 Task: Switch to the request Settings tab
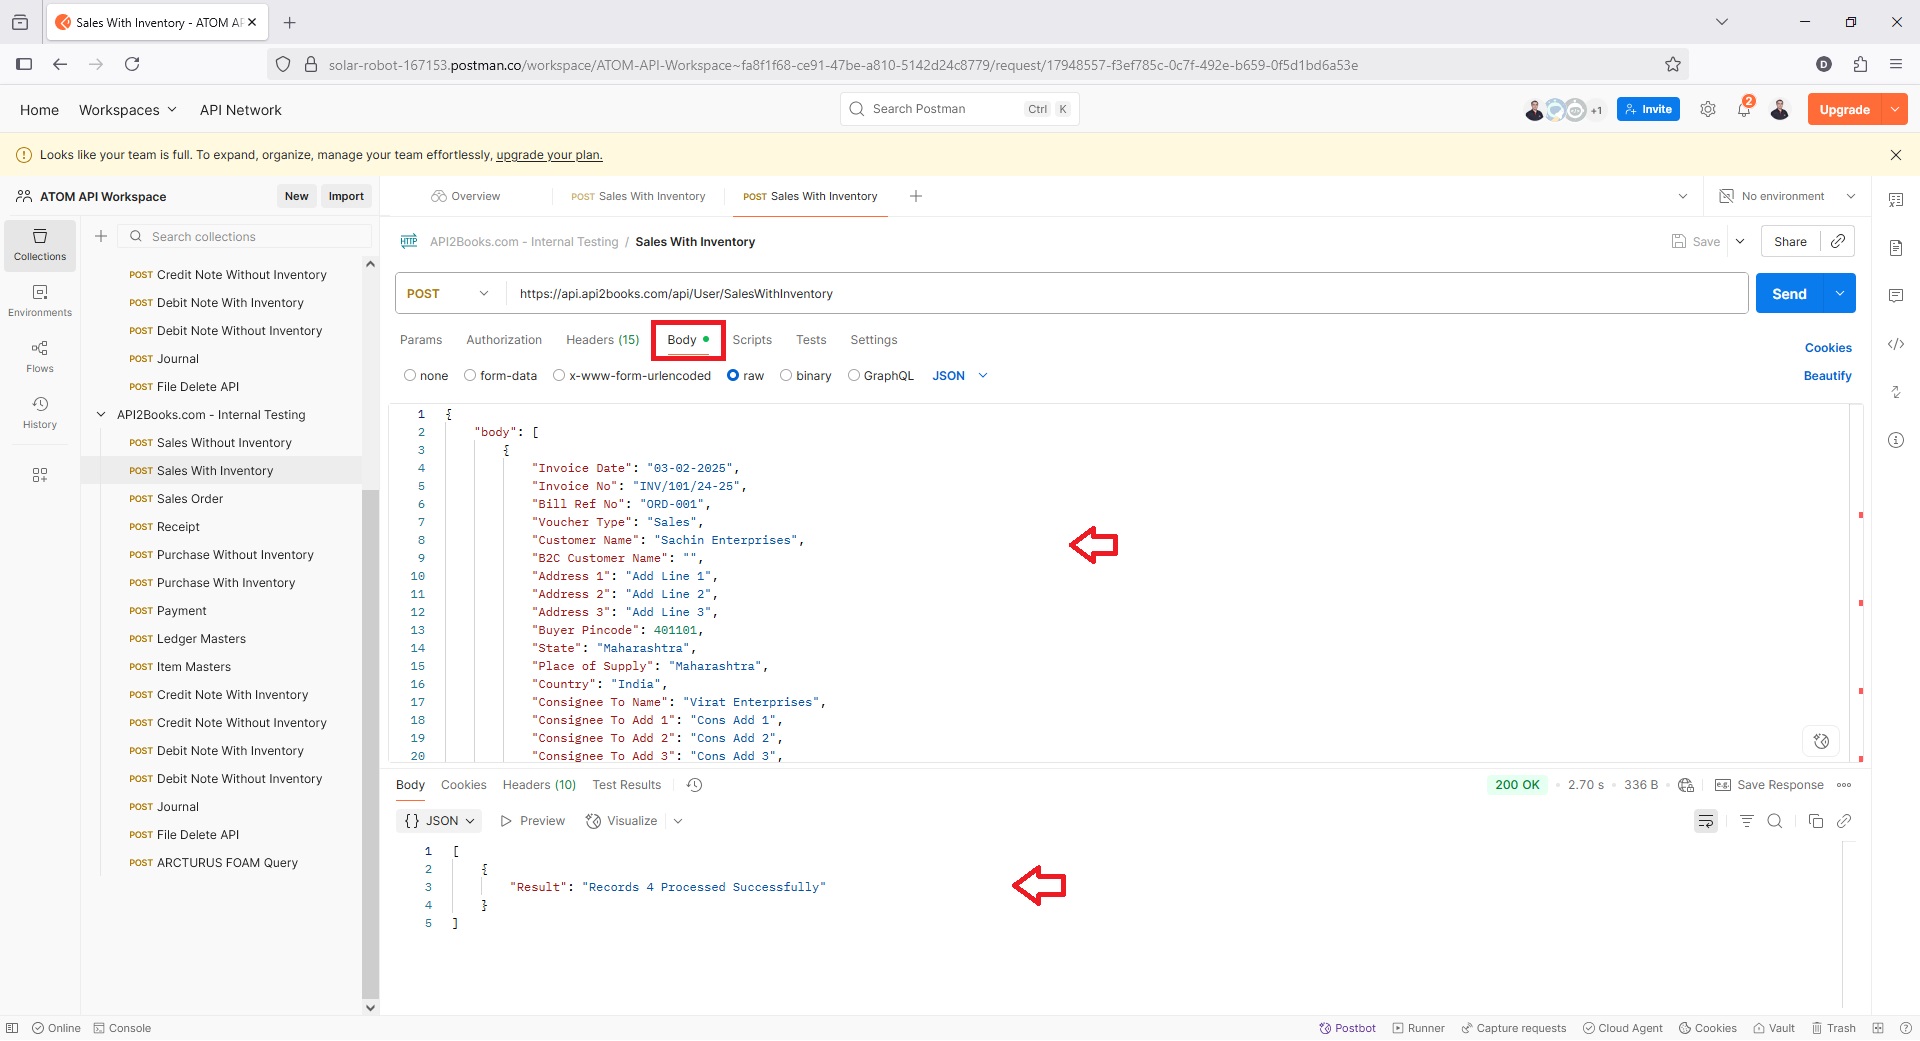pos(874,340)
